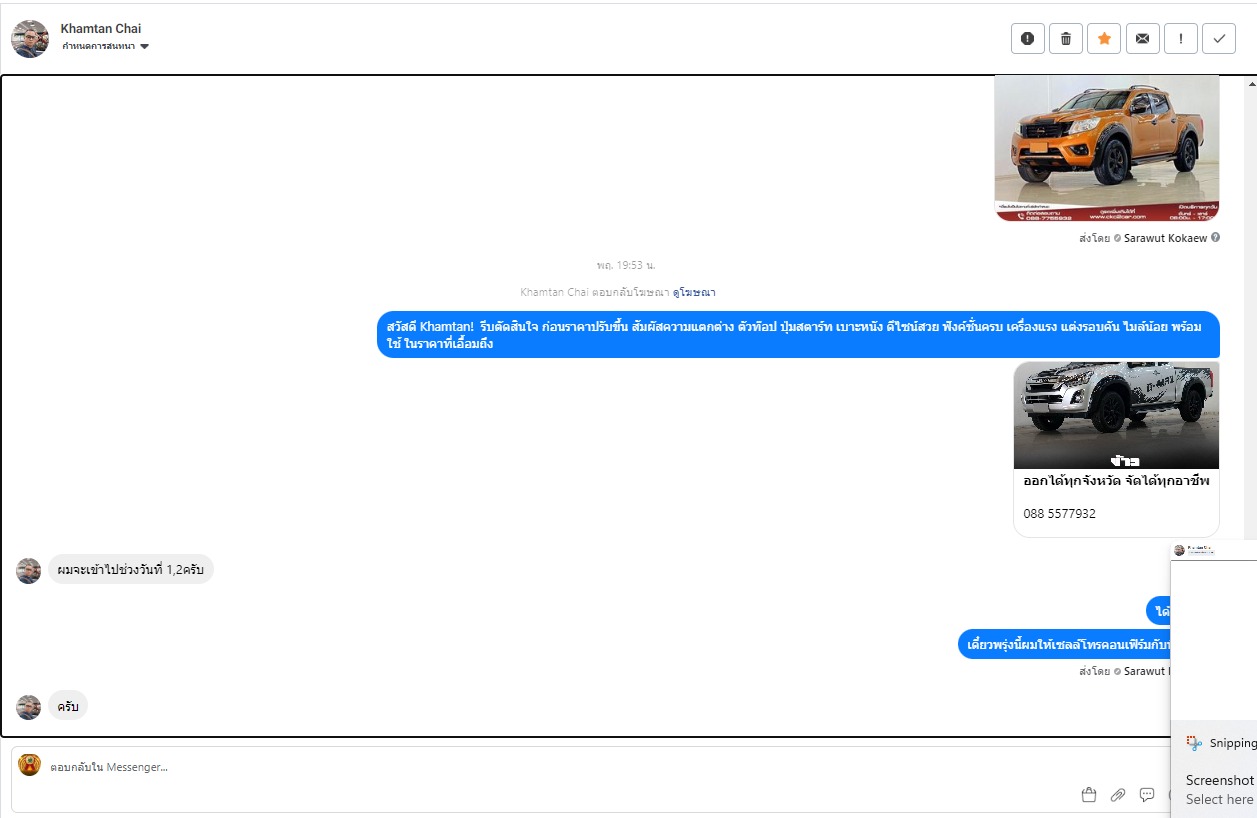Open the white pickup truck ad card

click(x=1116, y=449)
